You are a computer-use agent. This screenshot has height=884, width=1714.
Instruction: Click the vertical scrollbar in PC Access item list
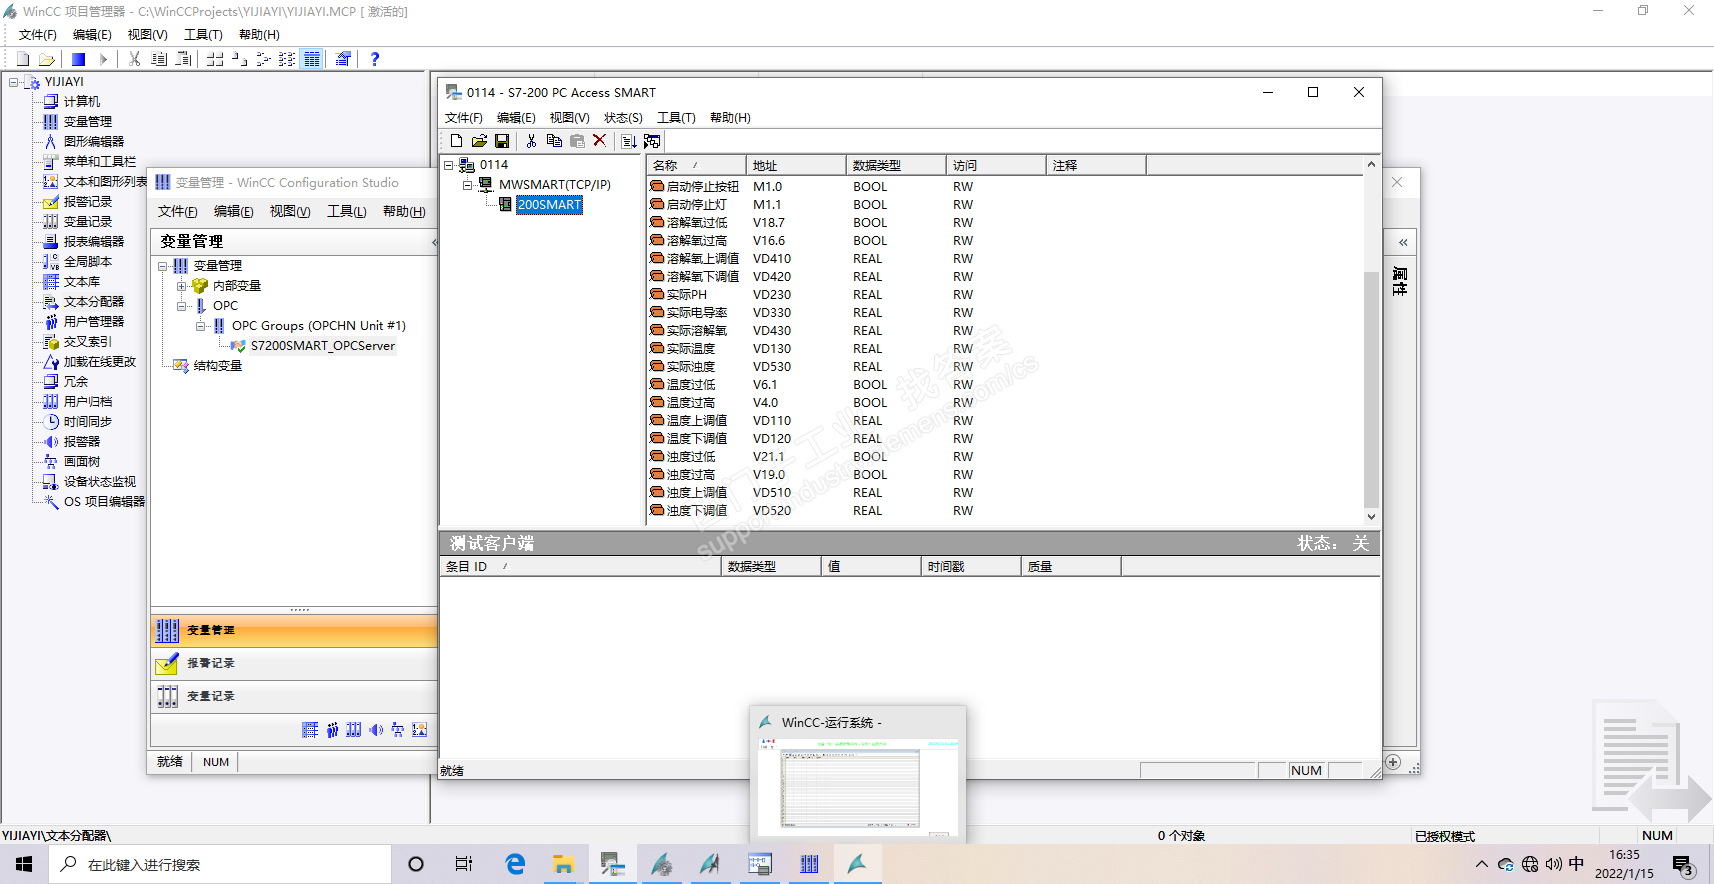(1371, 390)
